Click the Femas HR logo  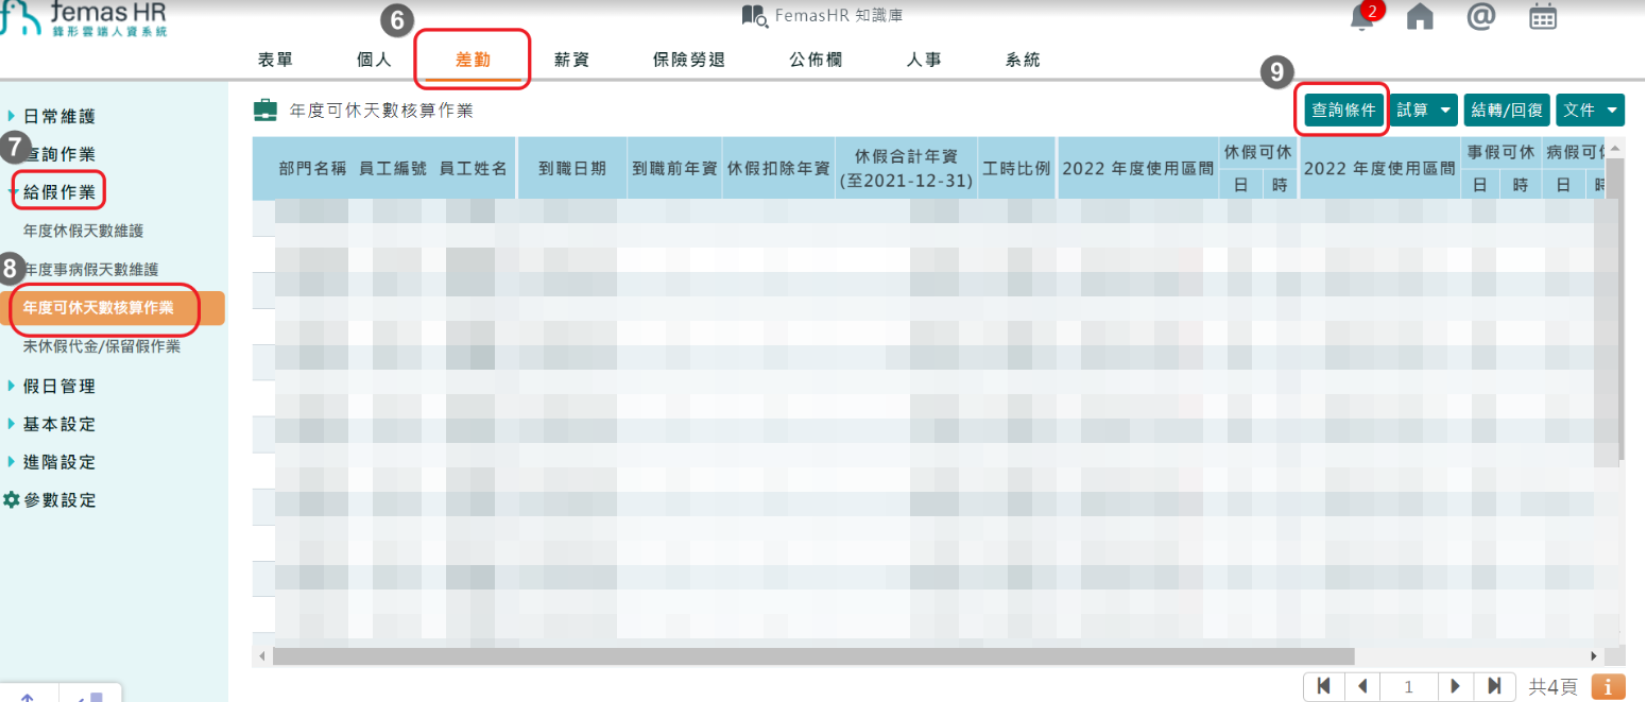pos(85,18)
